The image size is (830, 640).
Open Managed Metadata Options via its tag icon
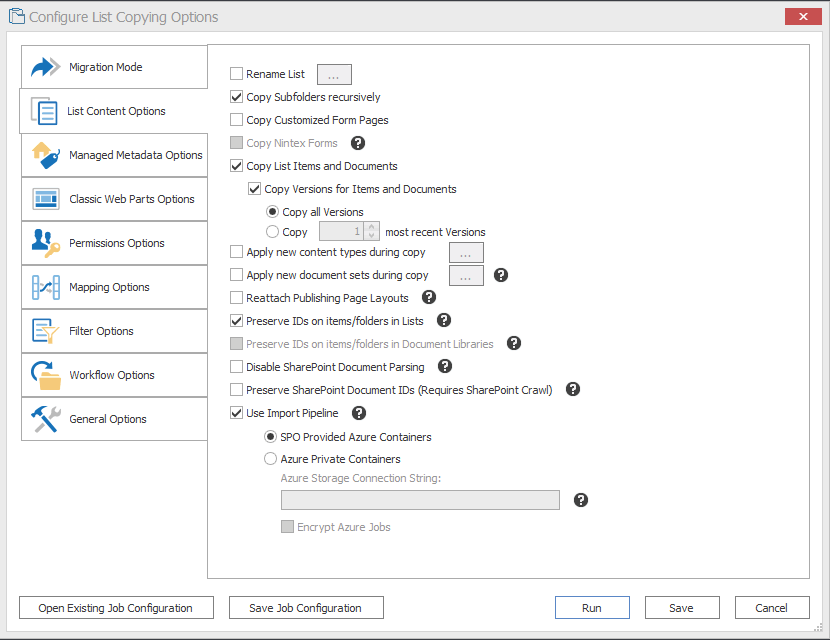(45, 155)
